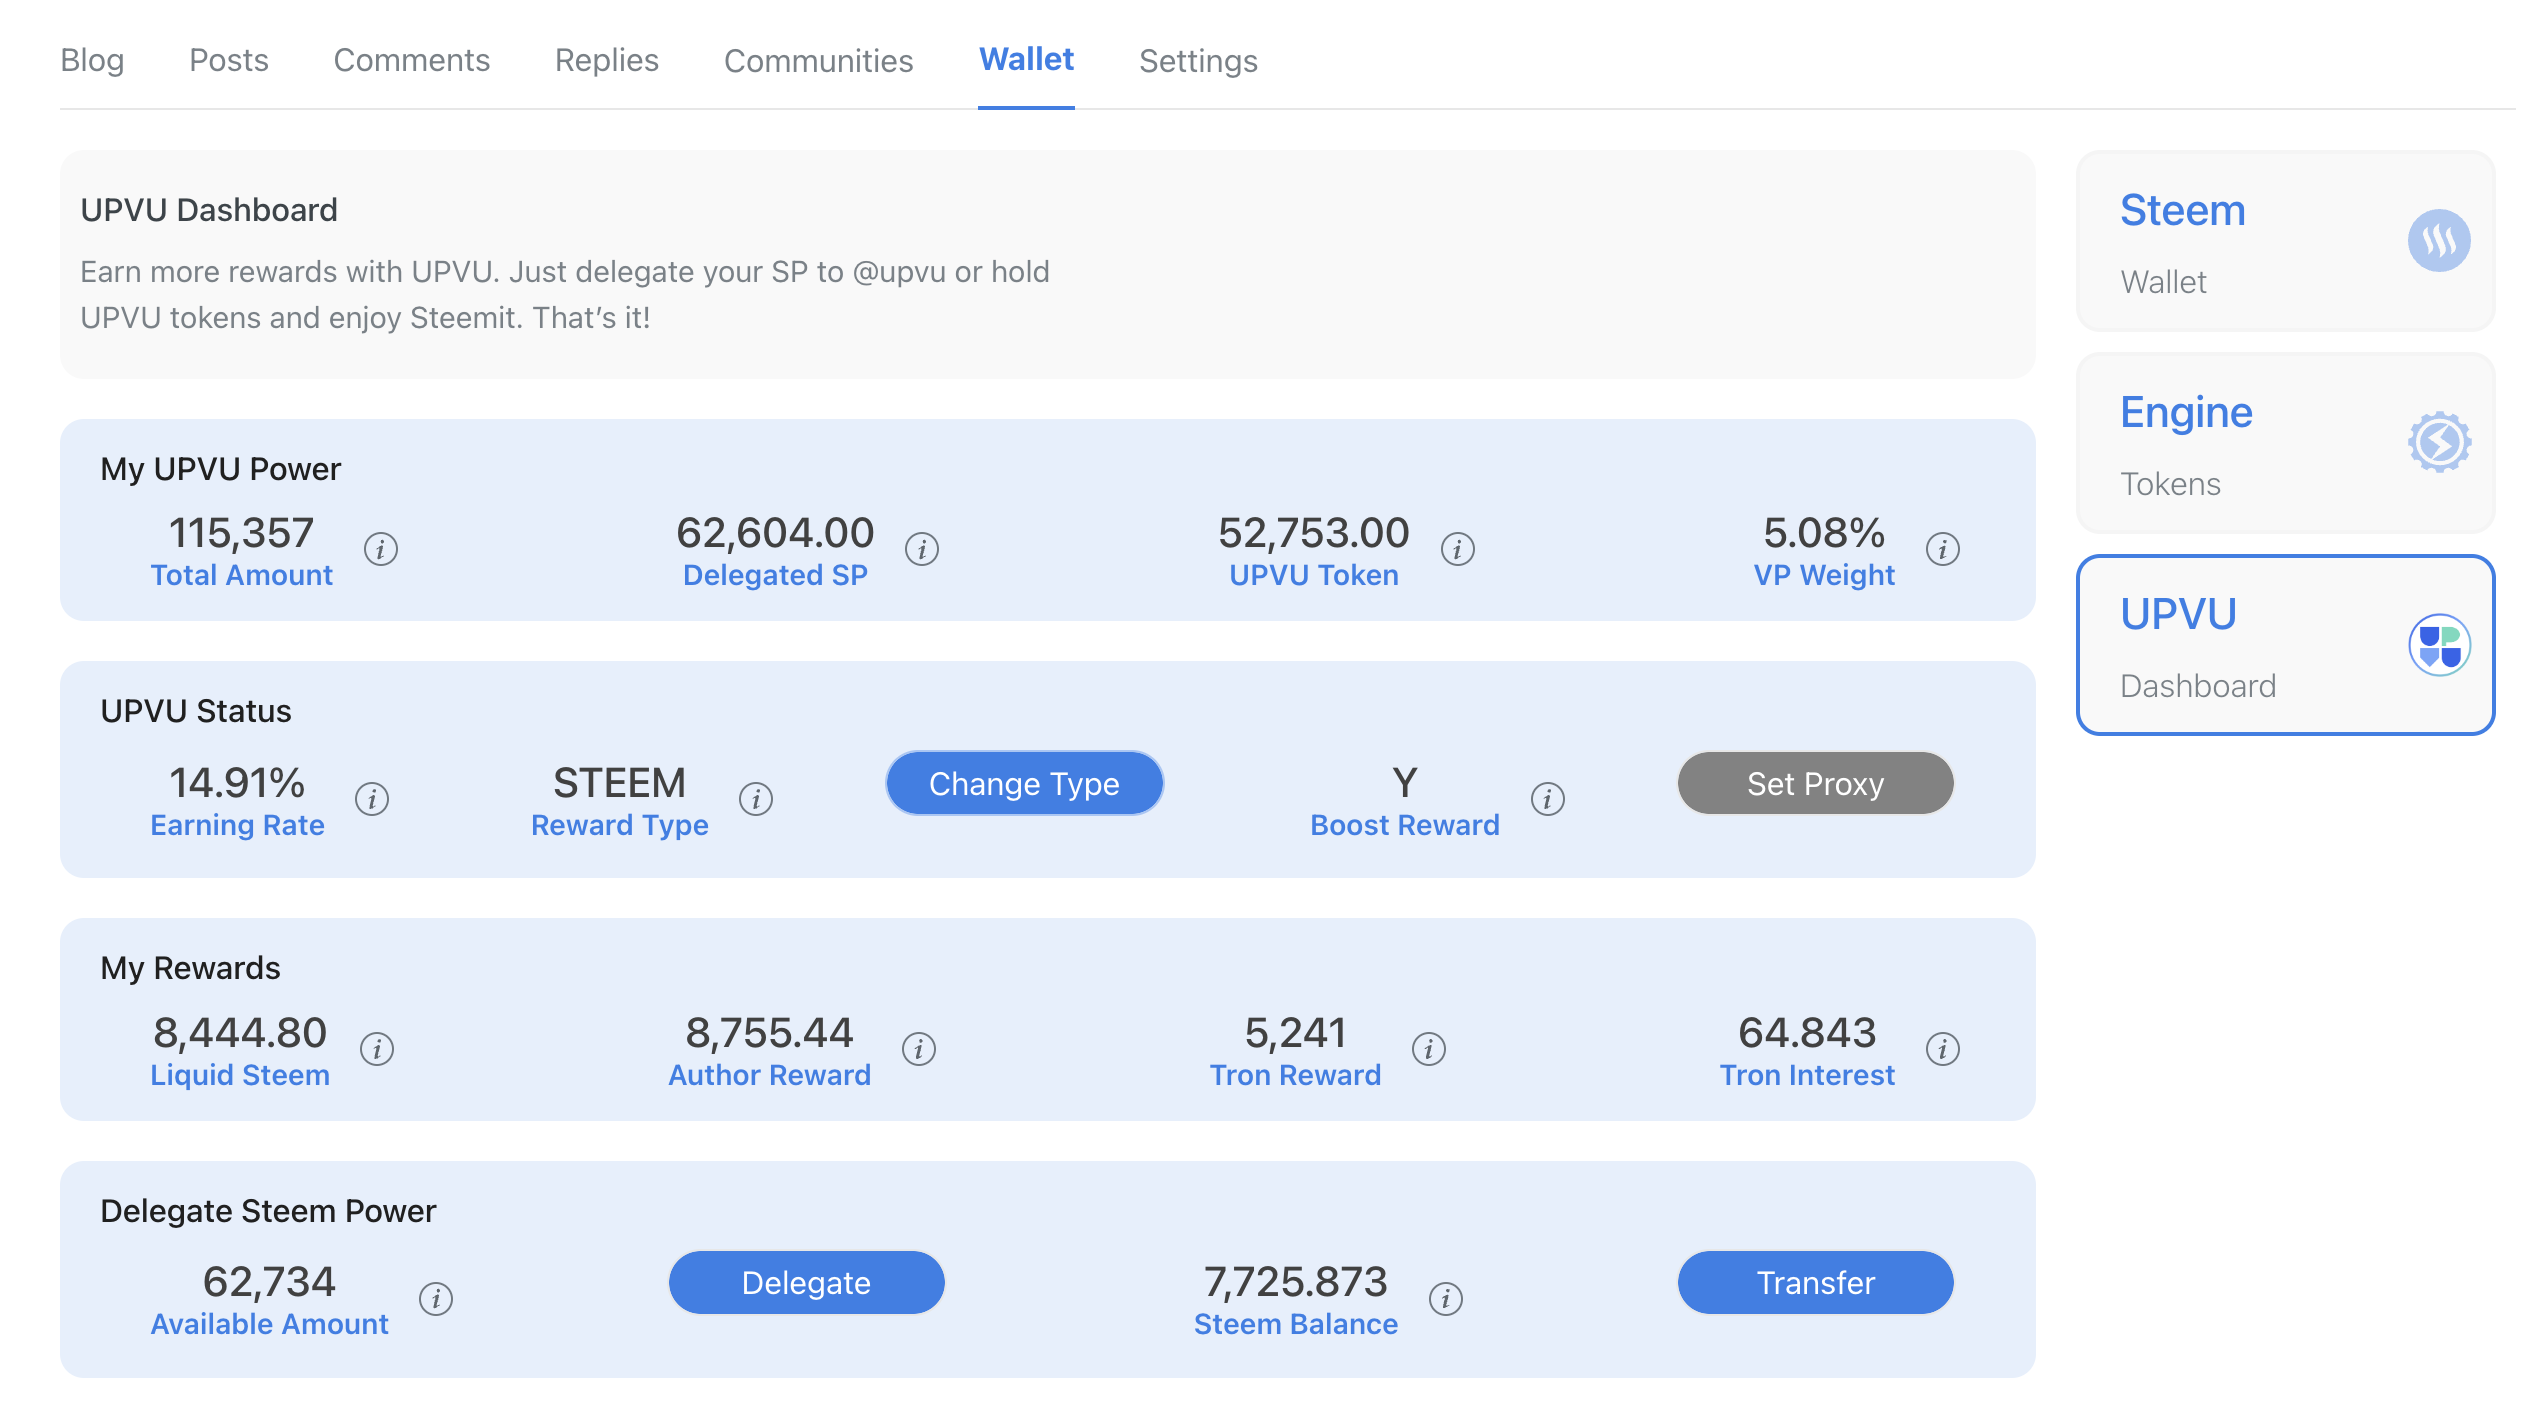Open the Engine Tokens card
Image resolution: width=2540 pixels, height=1414 pixels.
point(2285,443)
